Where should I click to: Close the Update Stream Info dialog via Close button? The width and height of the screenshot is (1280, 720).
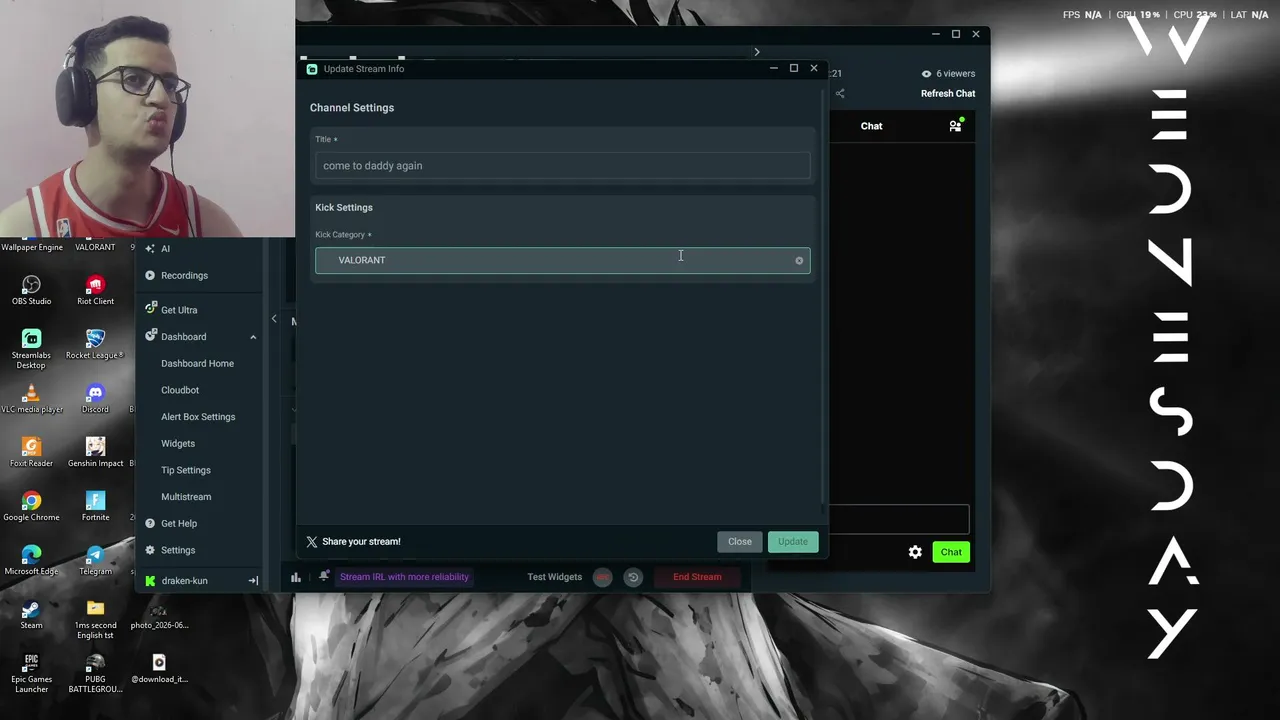click(740, 542)
